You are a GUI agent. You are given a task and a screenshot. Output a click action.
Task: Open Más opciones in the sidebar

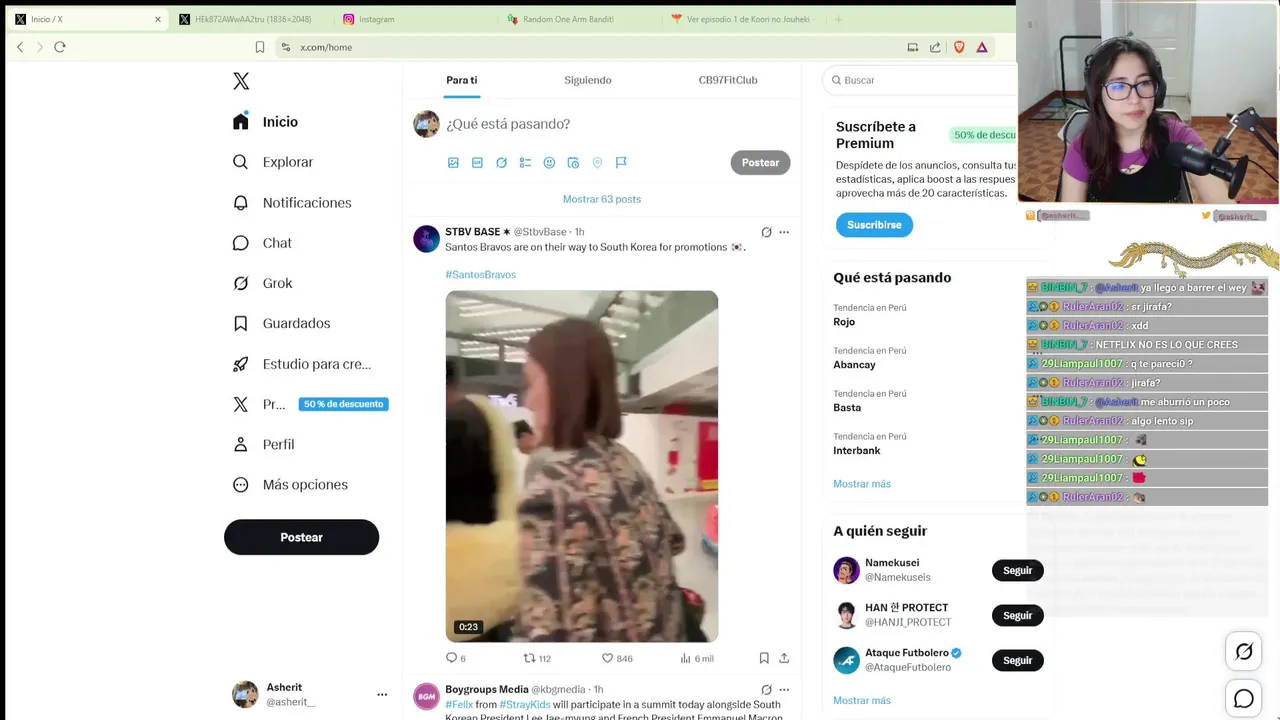point(290,484)
